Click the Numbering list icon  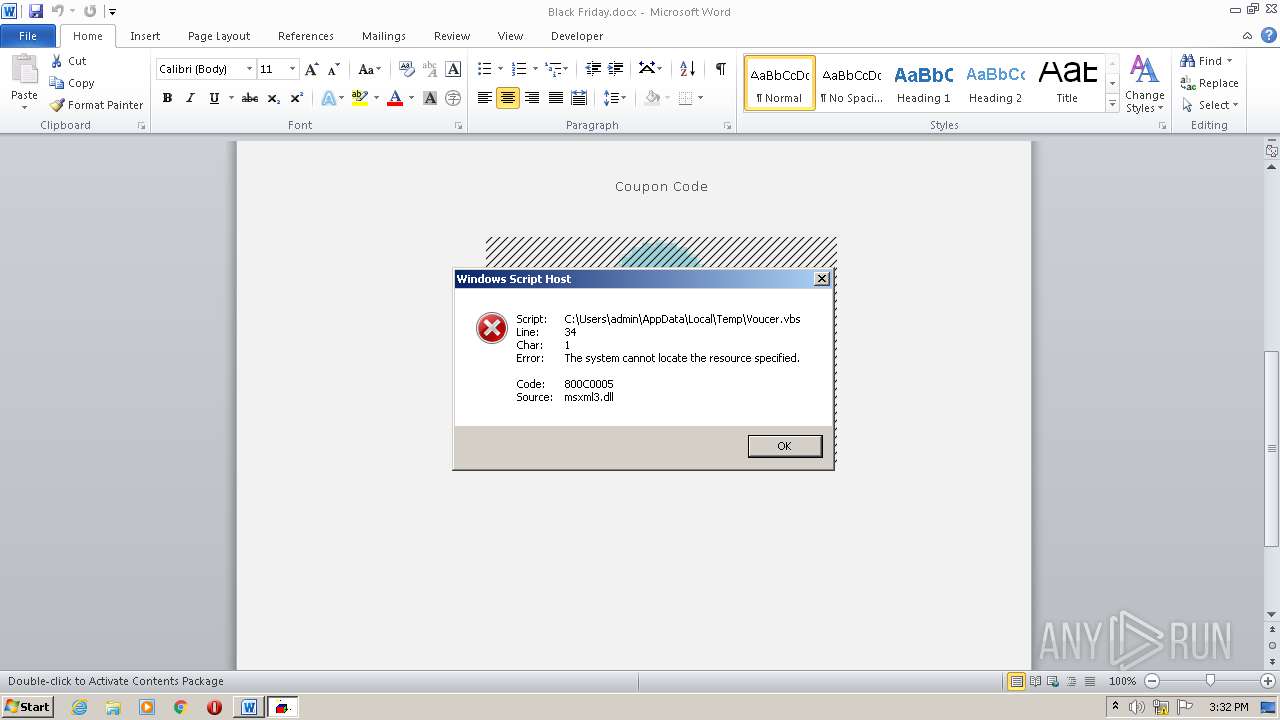coord(519,69)
